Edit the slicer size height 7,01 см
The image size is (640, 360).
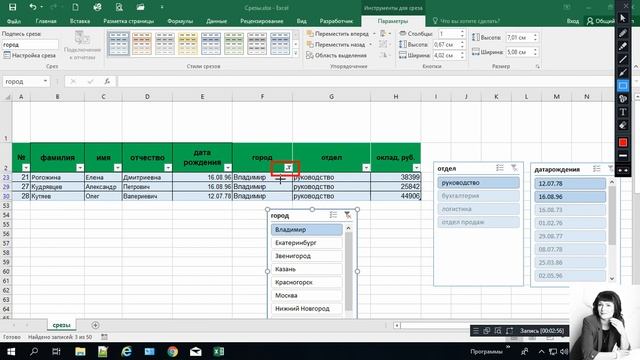tap(518, 37)
